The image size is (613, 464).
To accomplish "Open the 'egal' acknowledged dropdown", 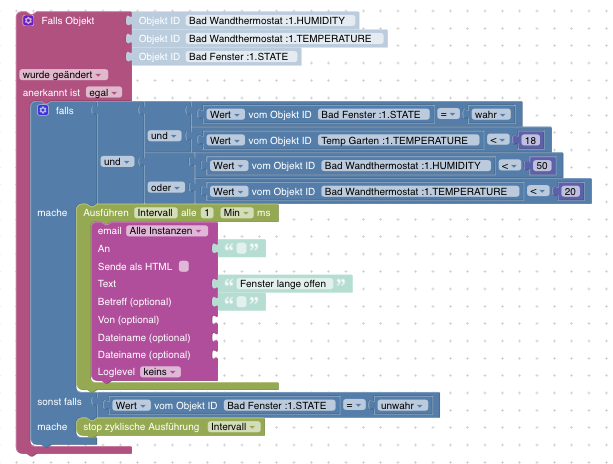I will (x=104, y=93).
